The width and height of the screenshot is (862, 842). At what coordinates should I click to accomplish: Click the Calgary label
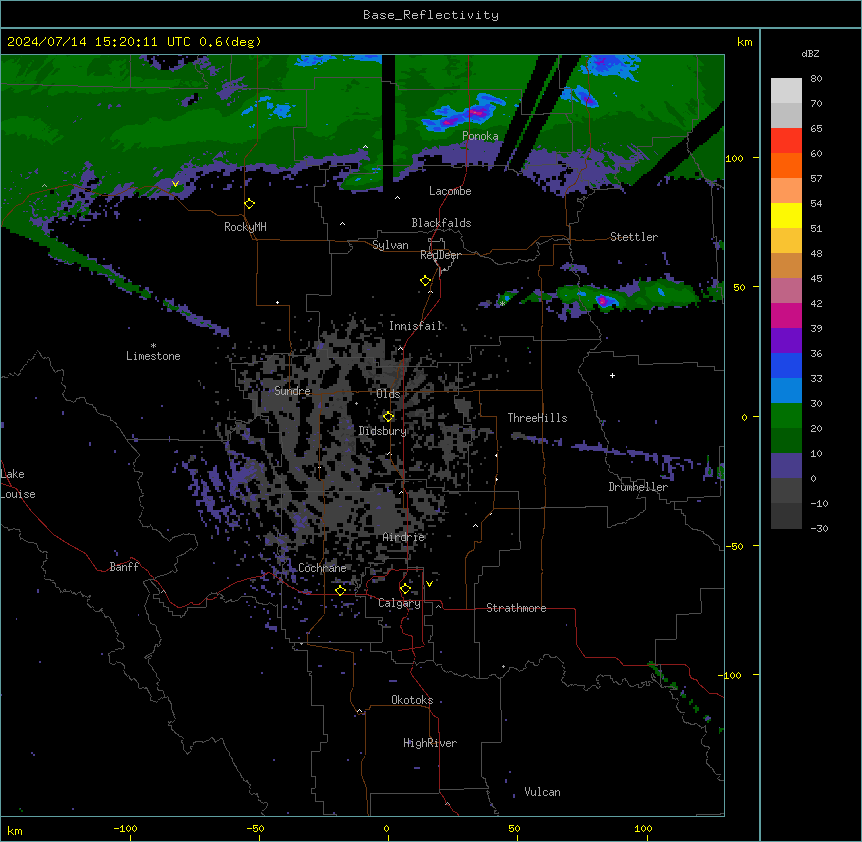(400, 603)
